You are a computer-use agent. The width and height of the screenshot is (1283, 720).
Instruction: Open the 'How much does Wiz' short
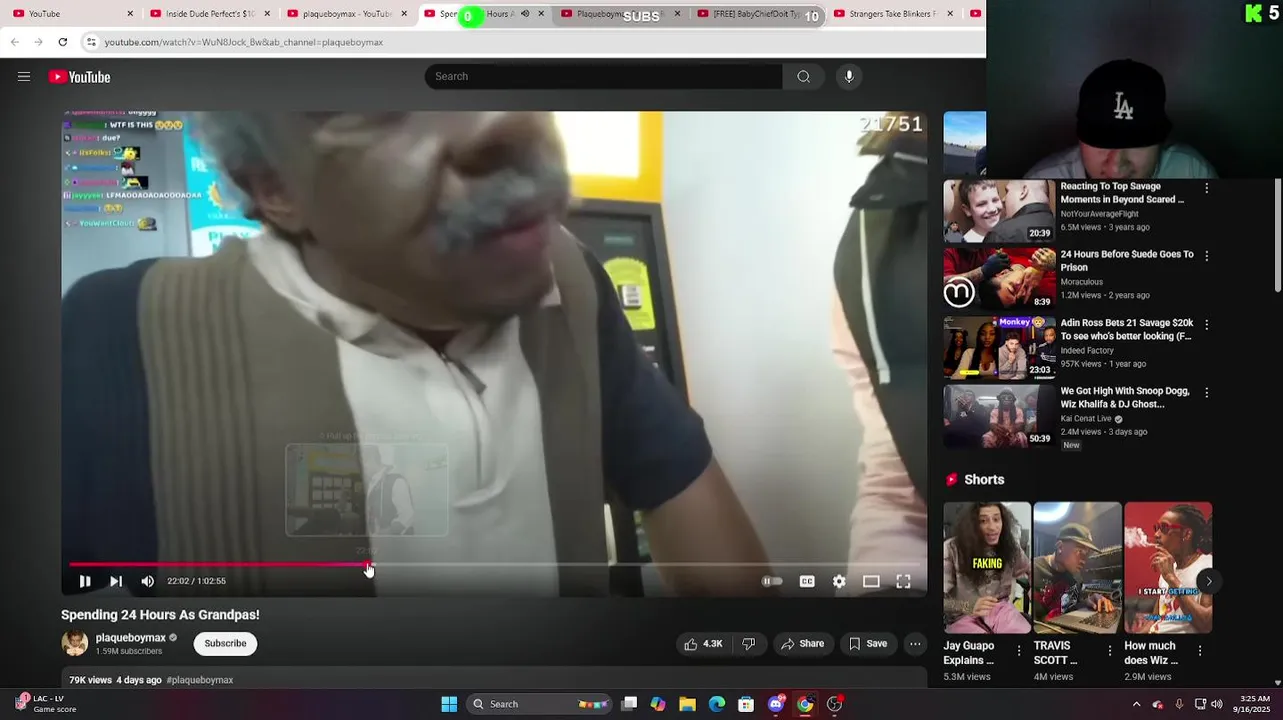(x=1168, y=567)
